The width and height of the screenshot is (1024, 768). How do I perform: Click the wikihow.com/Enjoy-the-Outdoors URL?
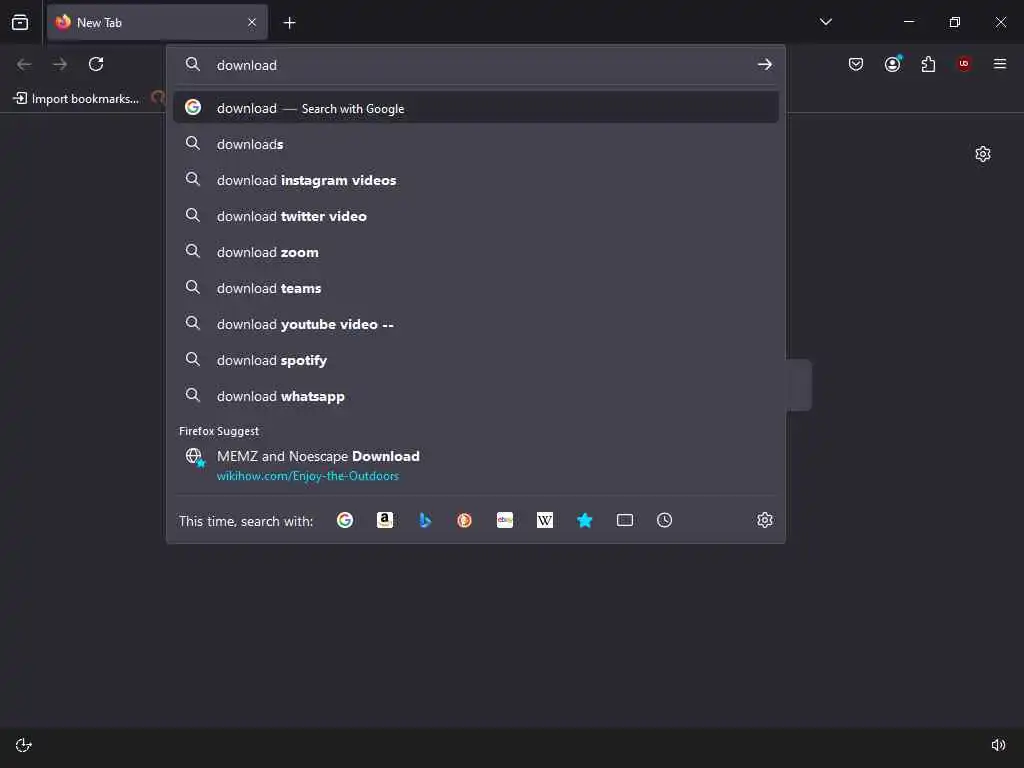[308, 476]
